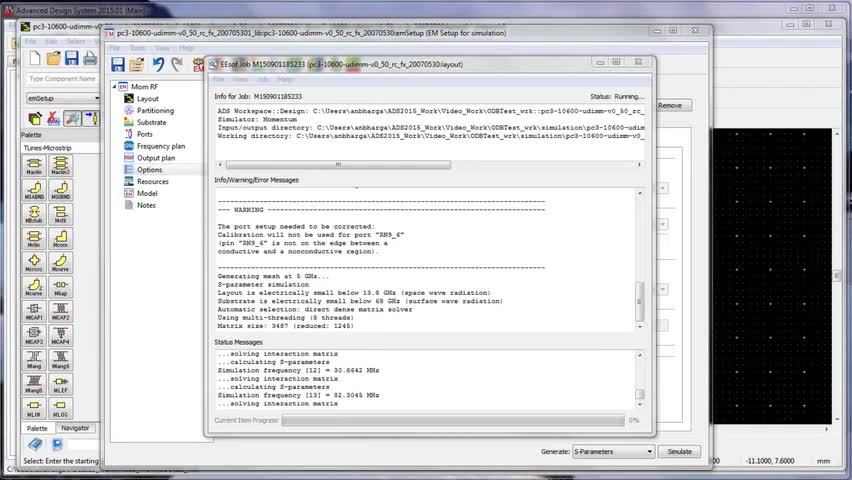Select the MLOC palette component
The width and height of the screenshot is (852, 480).
tap(60, 408)
